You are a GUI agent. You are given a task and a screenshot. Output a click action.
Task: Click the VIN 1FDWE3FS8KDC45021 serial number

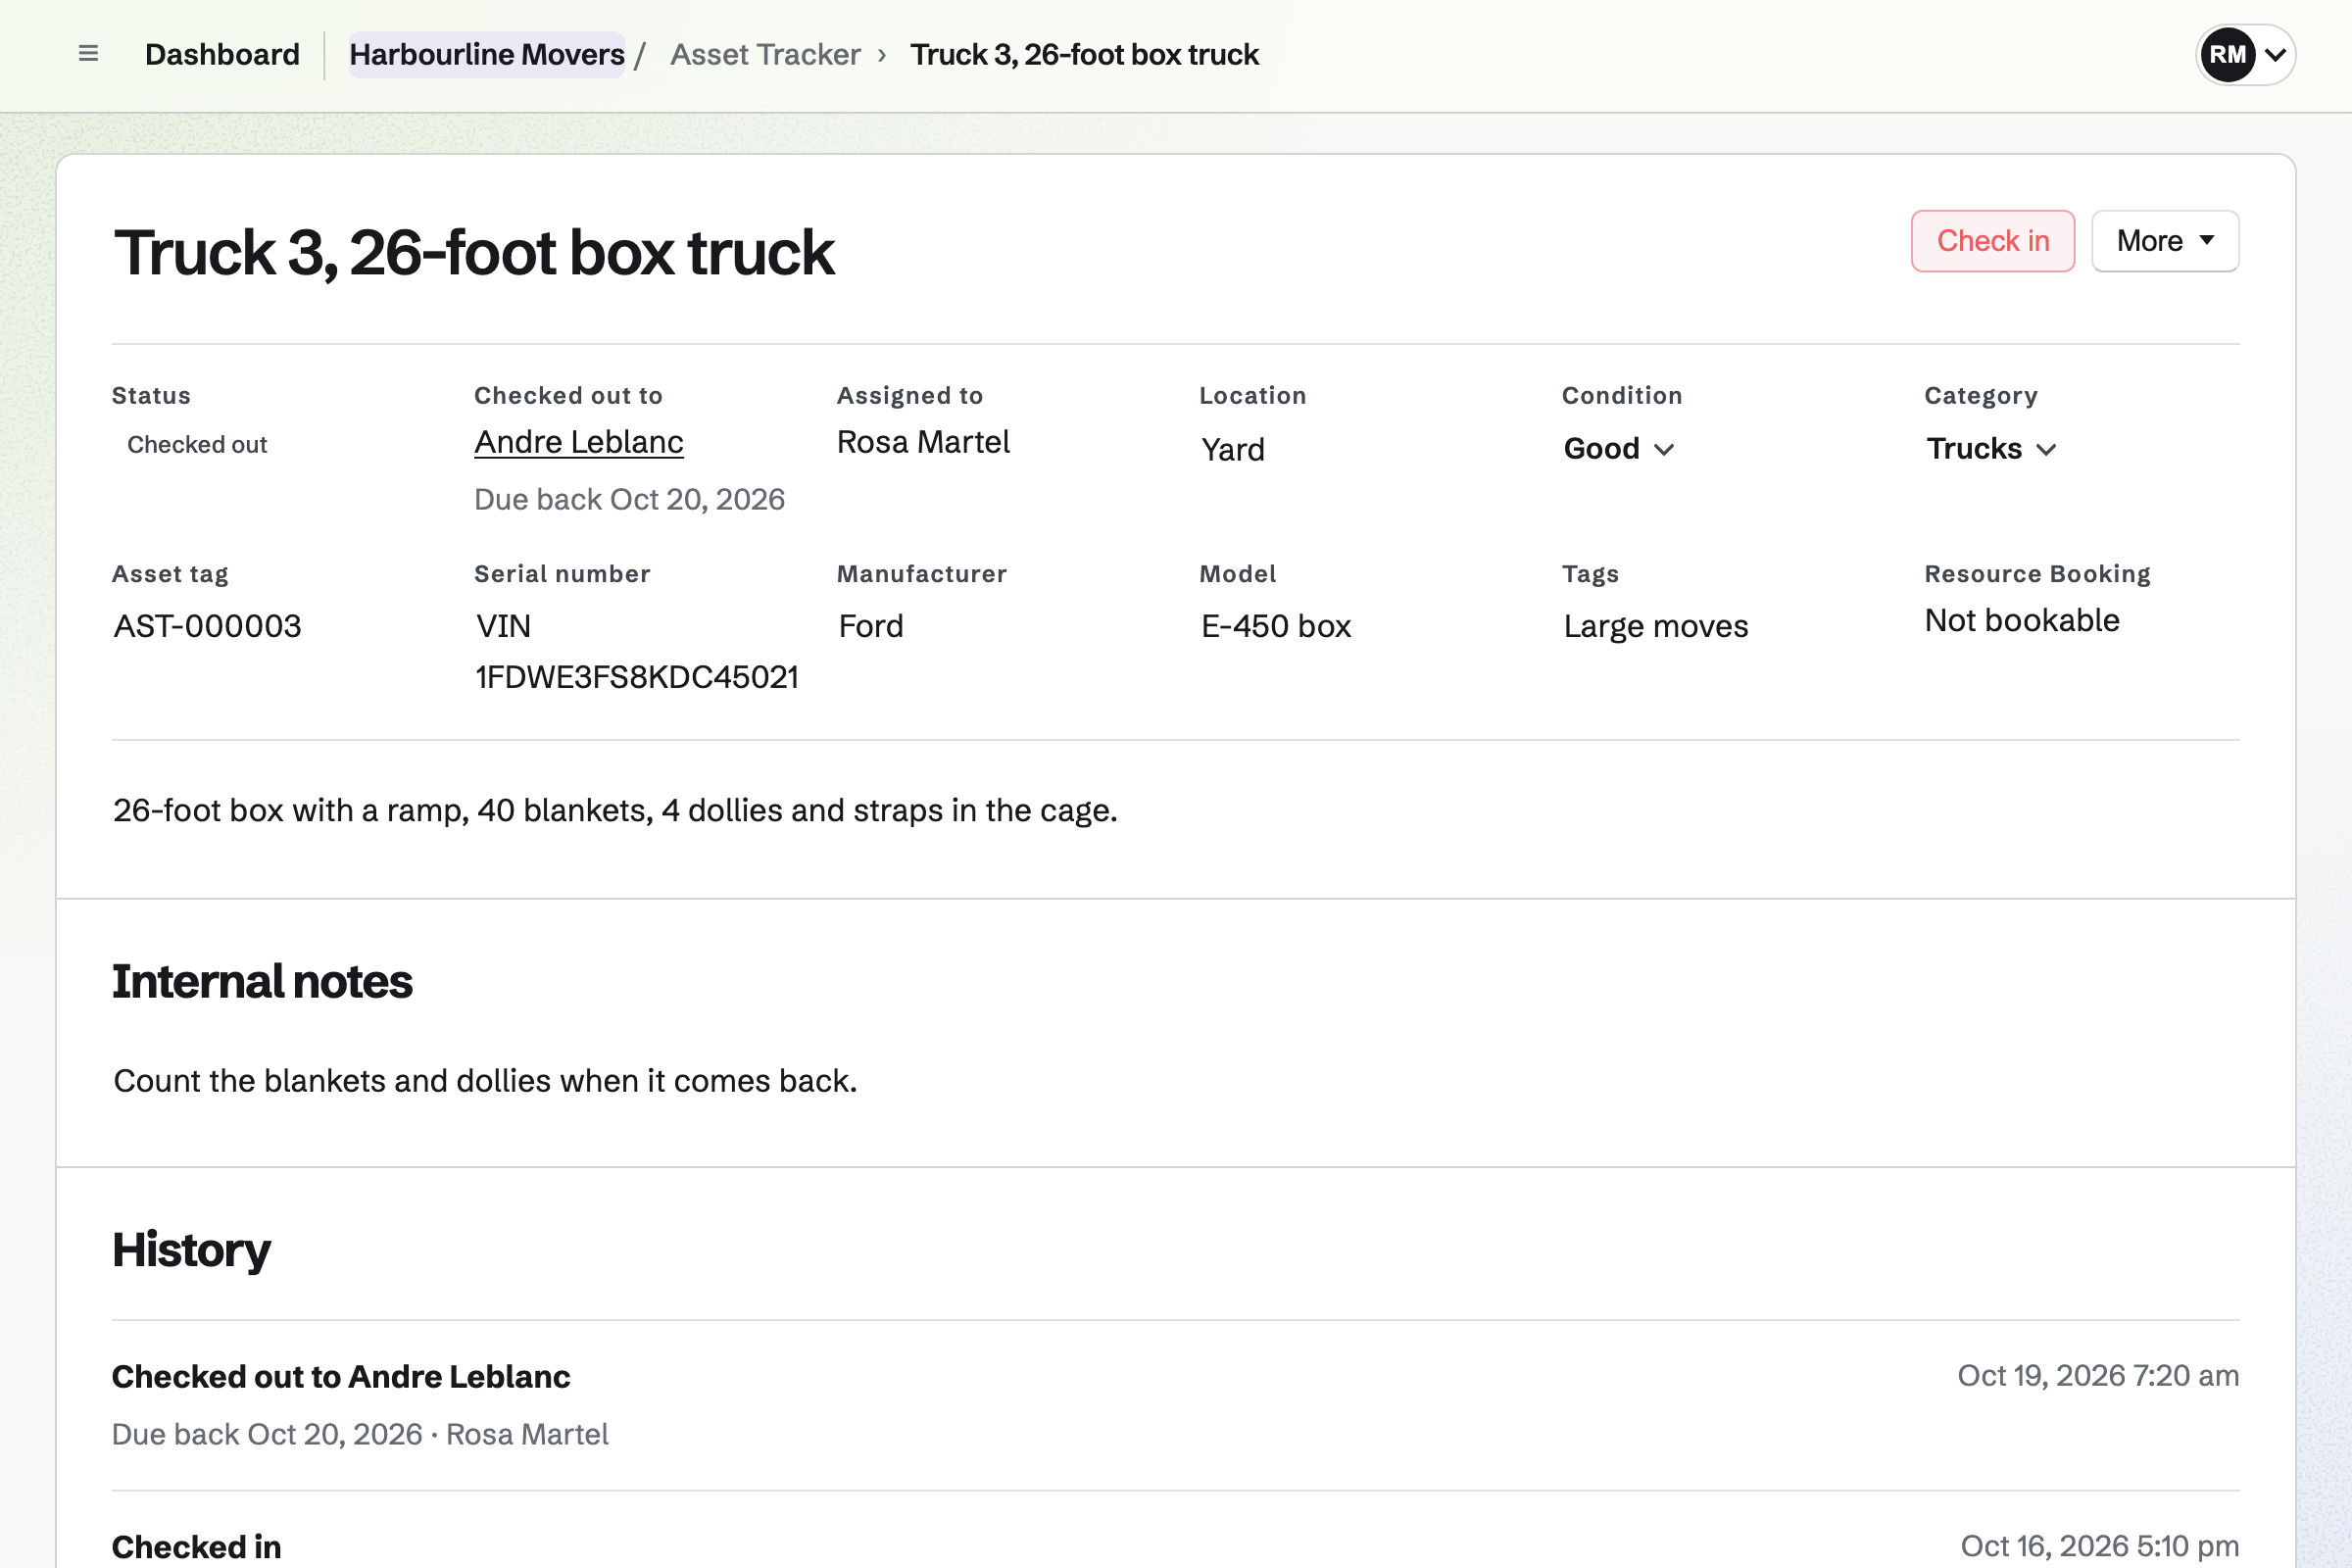(x=637, y=652)
